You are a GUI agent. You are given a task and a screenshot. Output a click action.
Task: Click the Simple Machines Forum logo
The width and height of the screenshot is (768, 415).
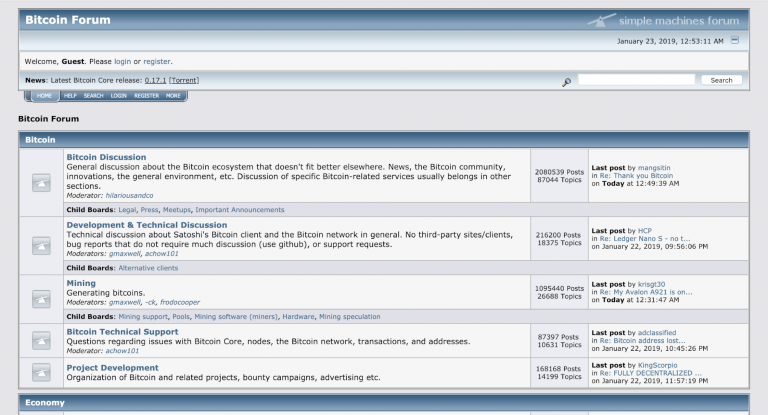click(663, 21)
